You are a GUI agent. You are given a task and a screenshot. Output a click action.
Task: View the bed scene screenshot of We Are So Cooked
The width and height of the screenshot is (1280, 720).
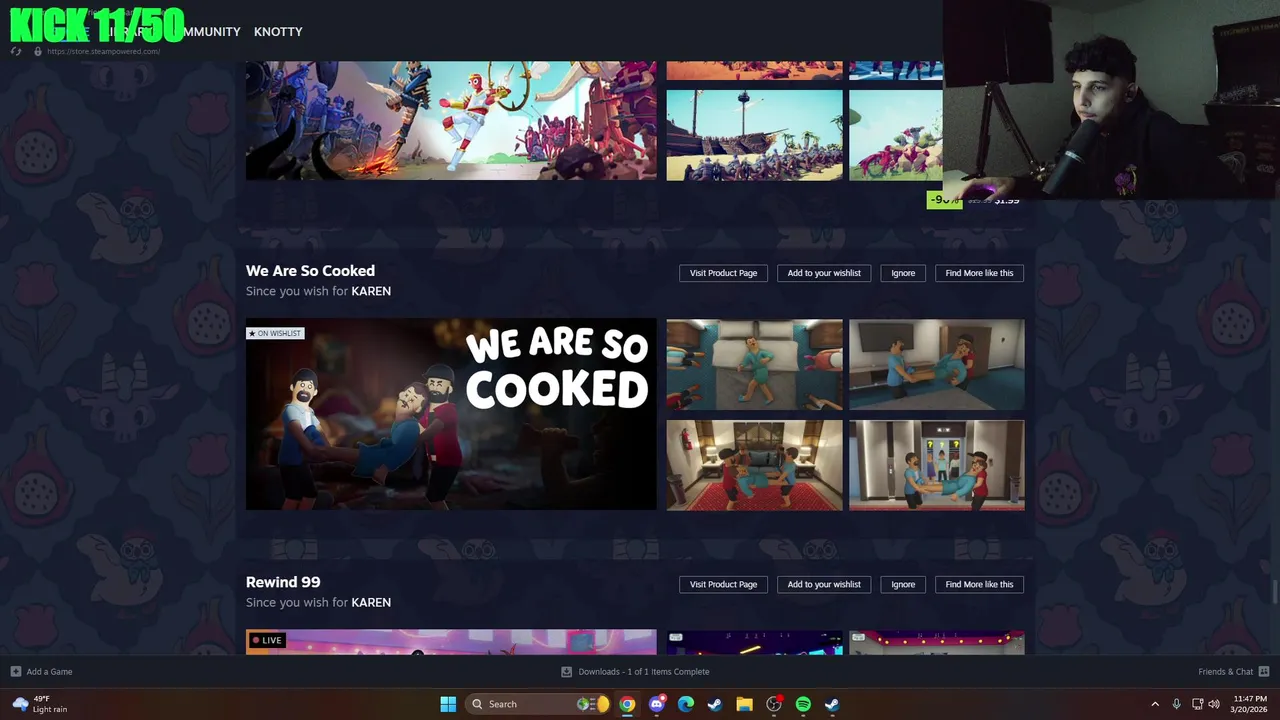click(755, 365)
